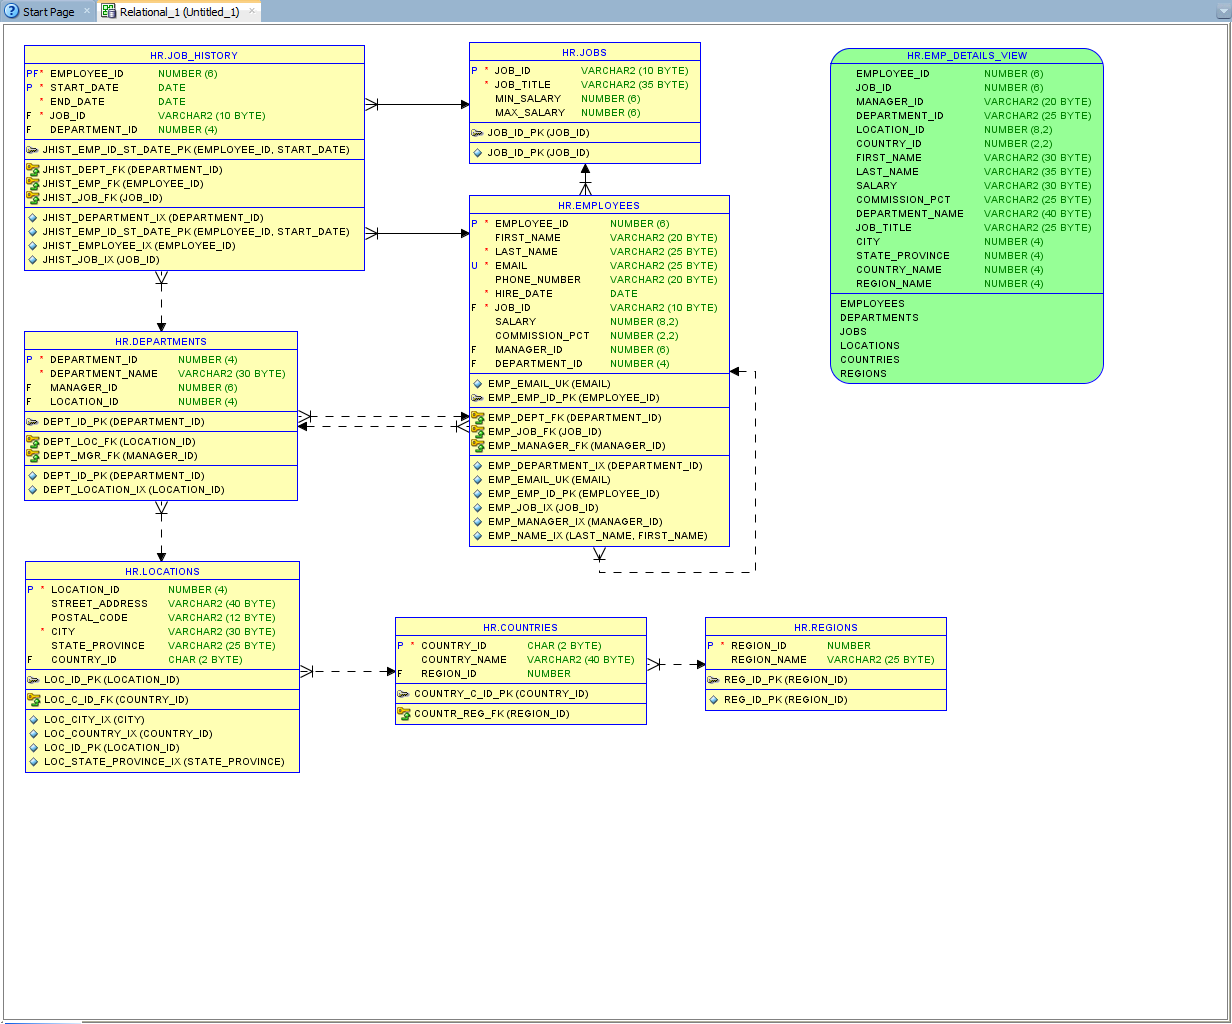Select the HR.EMP_DETAILS_VIEW green view header
Screen dimensions: 1232x1024
[x=966, y=56]
